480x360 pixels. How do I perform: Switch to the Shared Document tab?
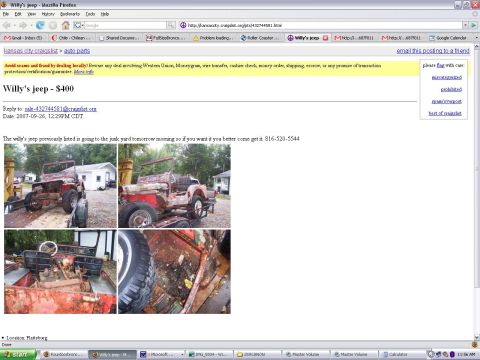120,38
